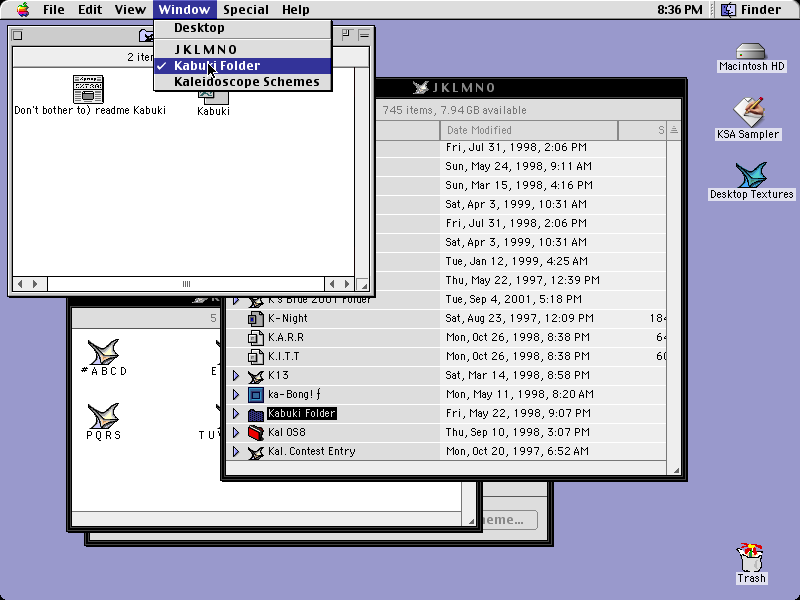
Task: Open the File menu
Action: click(54, 10)
